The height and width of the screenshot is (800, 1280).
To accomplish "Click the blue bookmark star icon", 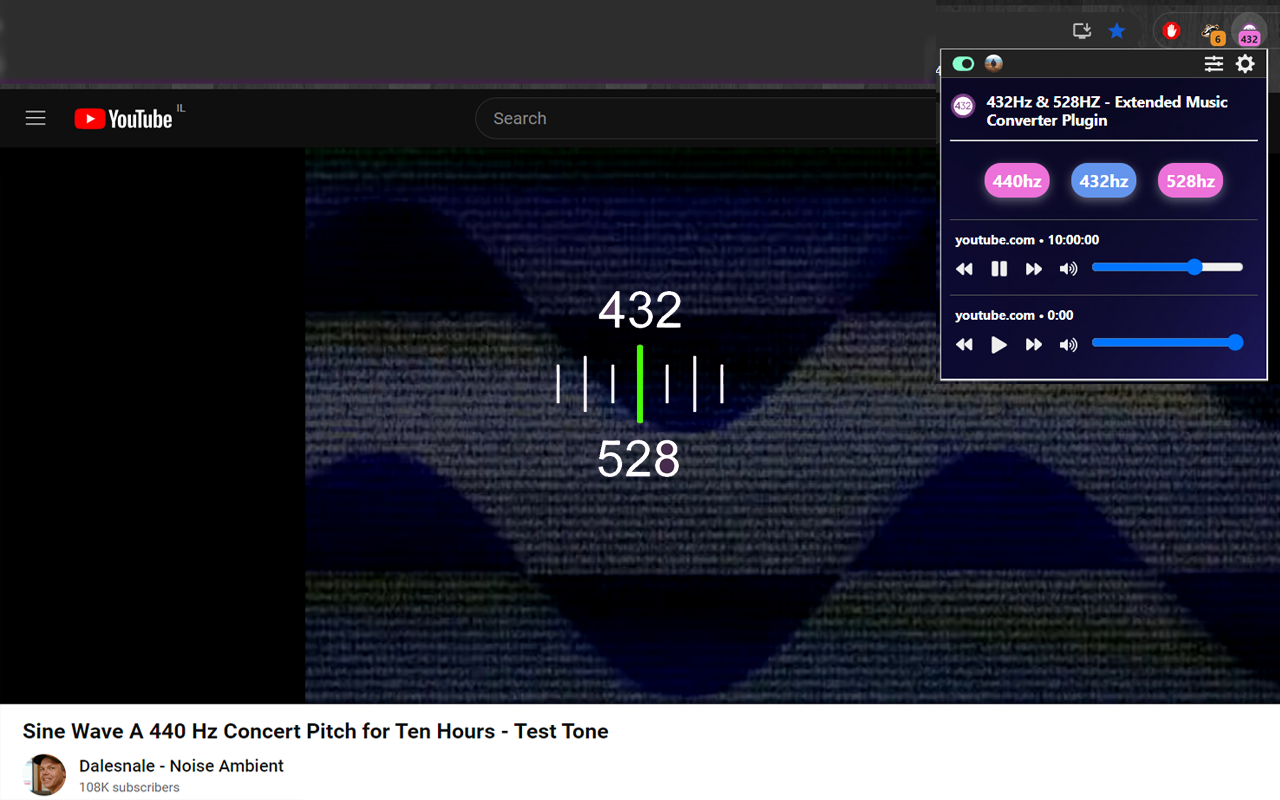I will (1117, 31).
